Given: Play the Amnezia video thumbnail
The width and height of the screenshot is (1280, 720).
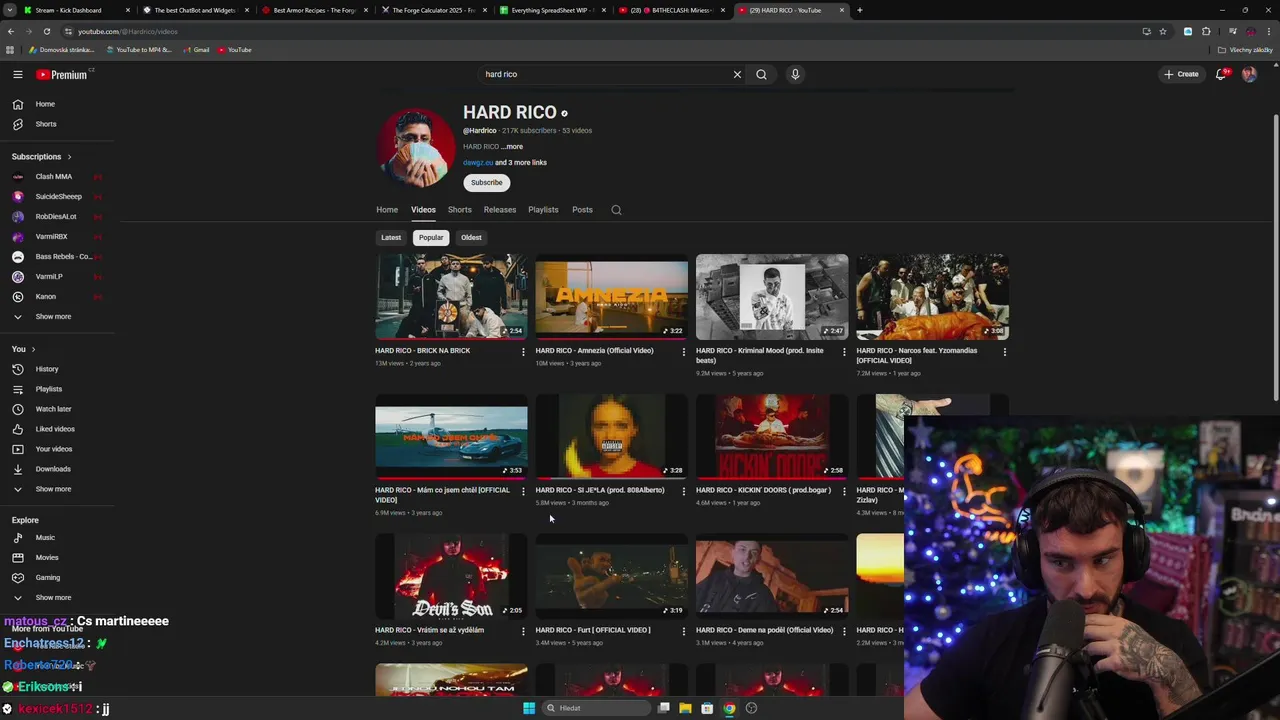Looking at the screenshot, I should tap(612, 297).
